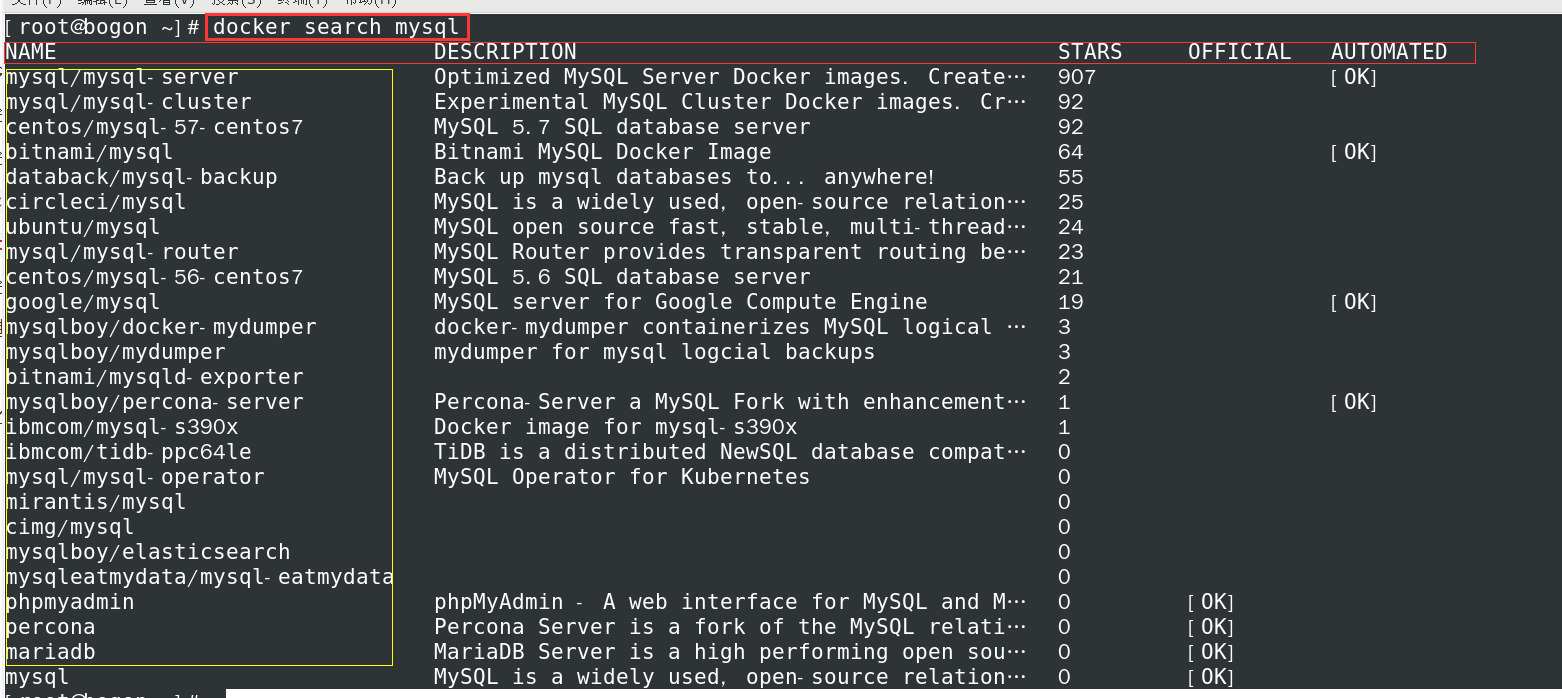Viewport: 1562px width, 698px height.
Task: Click the AUTOMATED [OK] in mysql/mysql-server row
Action: [x=1354, y=77]
